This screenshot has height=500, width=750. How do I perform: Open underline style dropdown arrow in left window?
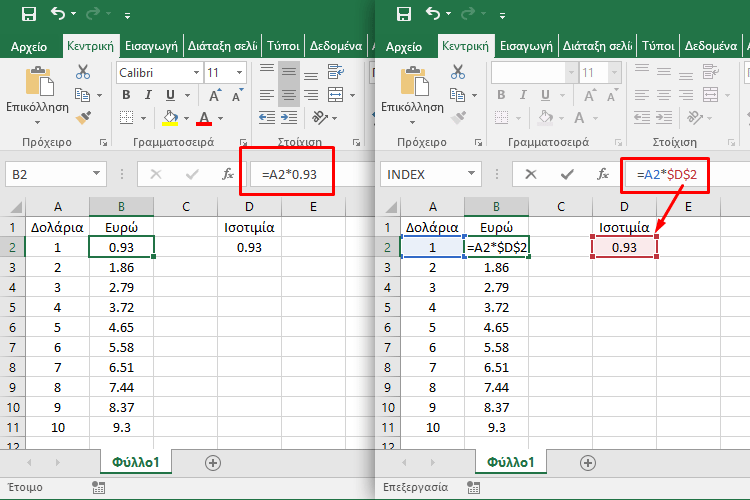click(187, 95)
